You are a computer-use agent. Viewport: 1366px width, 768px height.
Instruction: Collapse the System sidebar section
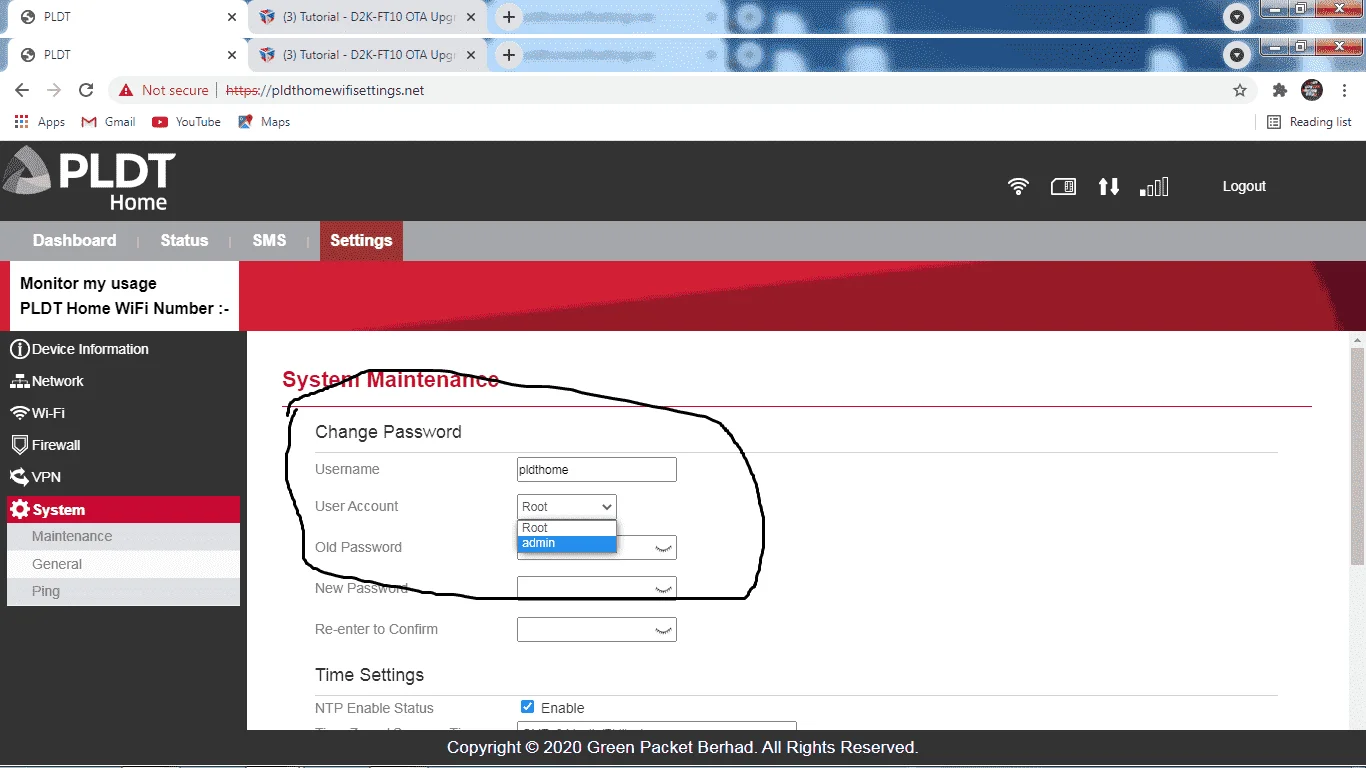click(x=123, y=509)
